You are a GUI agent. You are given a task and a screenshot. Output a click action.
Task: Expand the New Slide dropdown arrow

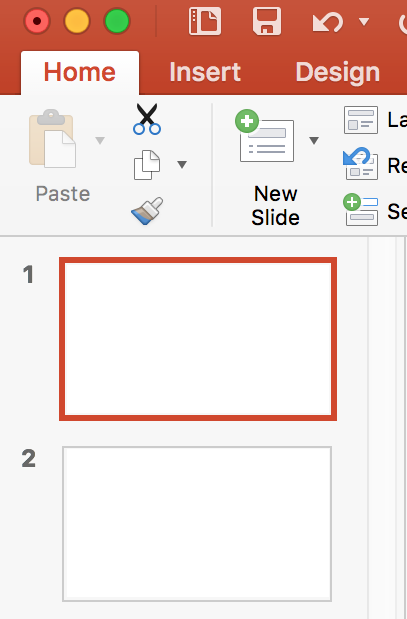tap(314, 141)
